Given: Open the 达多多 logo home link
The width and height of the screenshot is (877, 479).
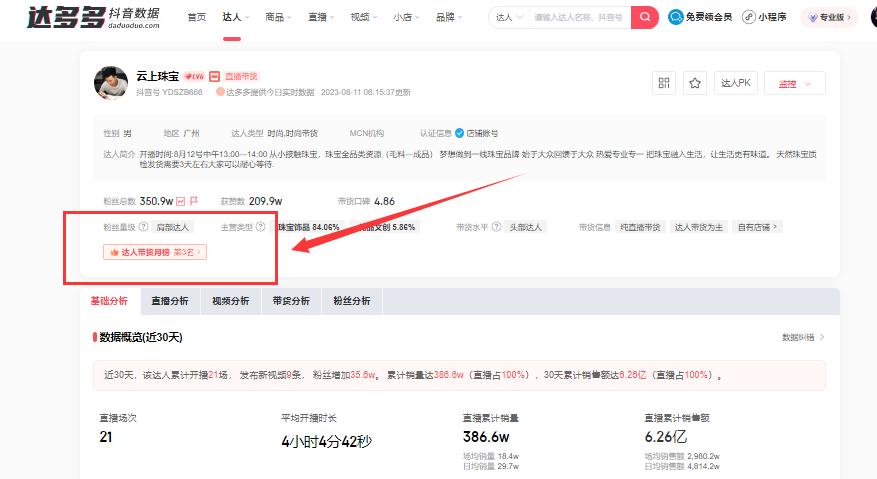Looking at the screenshot, I should pyautogui.click(x=94, y=17).
